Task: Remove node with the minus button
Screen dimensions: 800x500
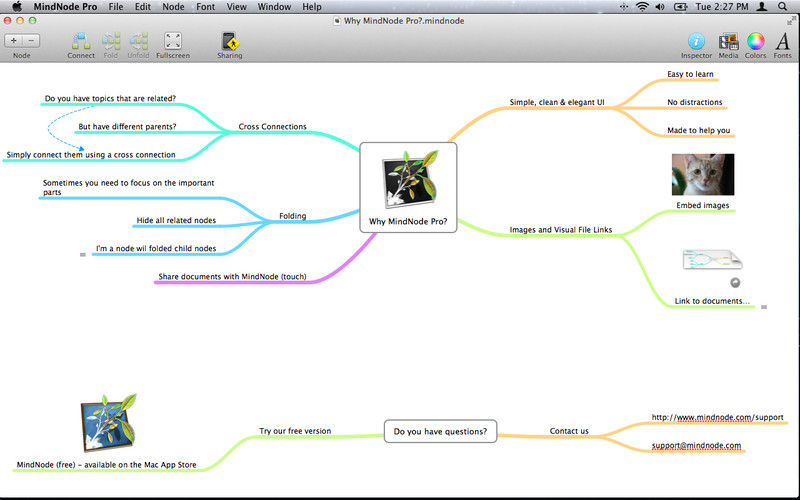Action: pos(31,41)
